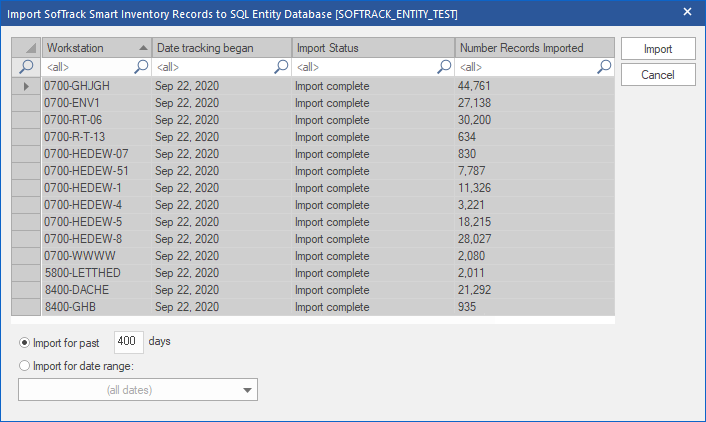Select the Import for date range radio button
This screenshot has height=422, width=706.
coord(24,366)
